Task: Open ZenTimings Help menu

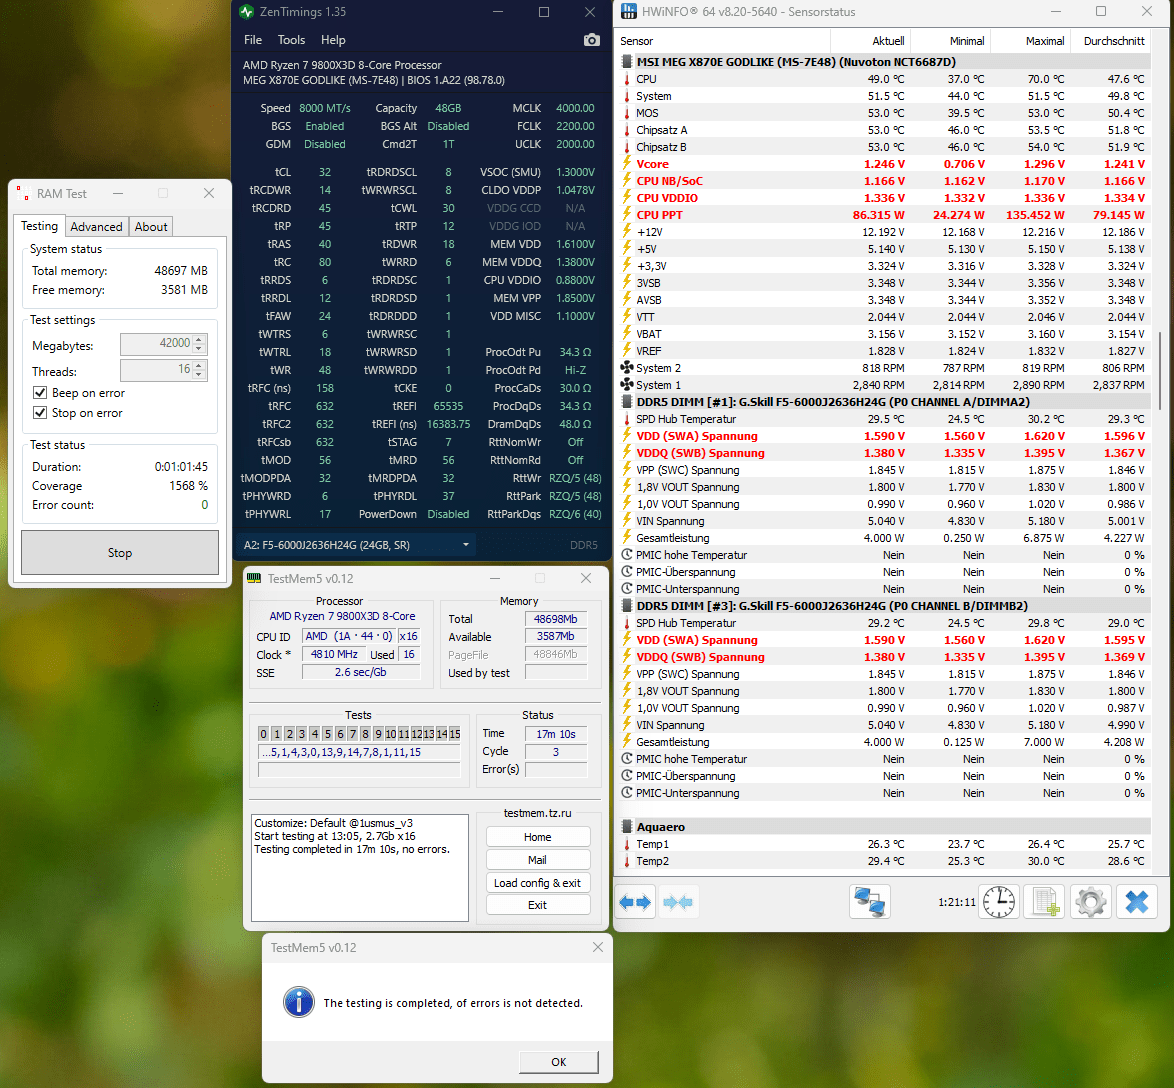Action: [x=333, y=40]
